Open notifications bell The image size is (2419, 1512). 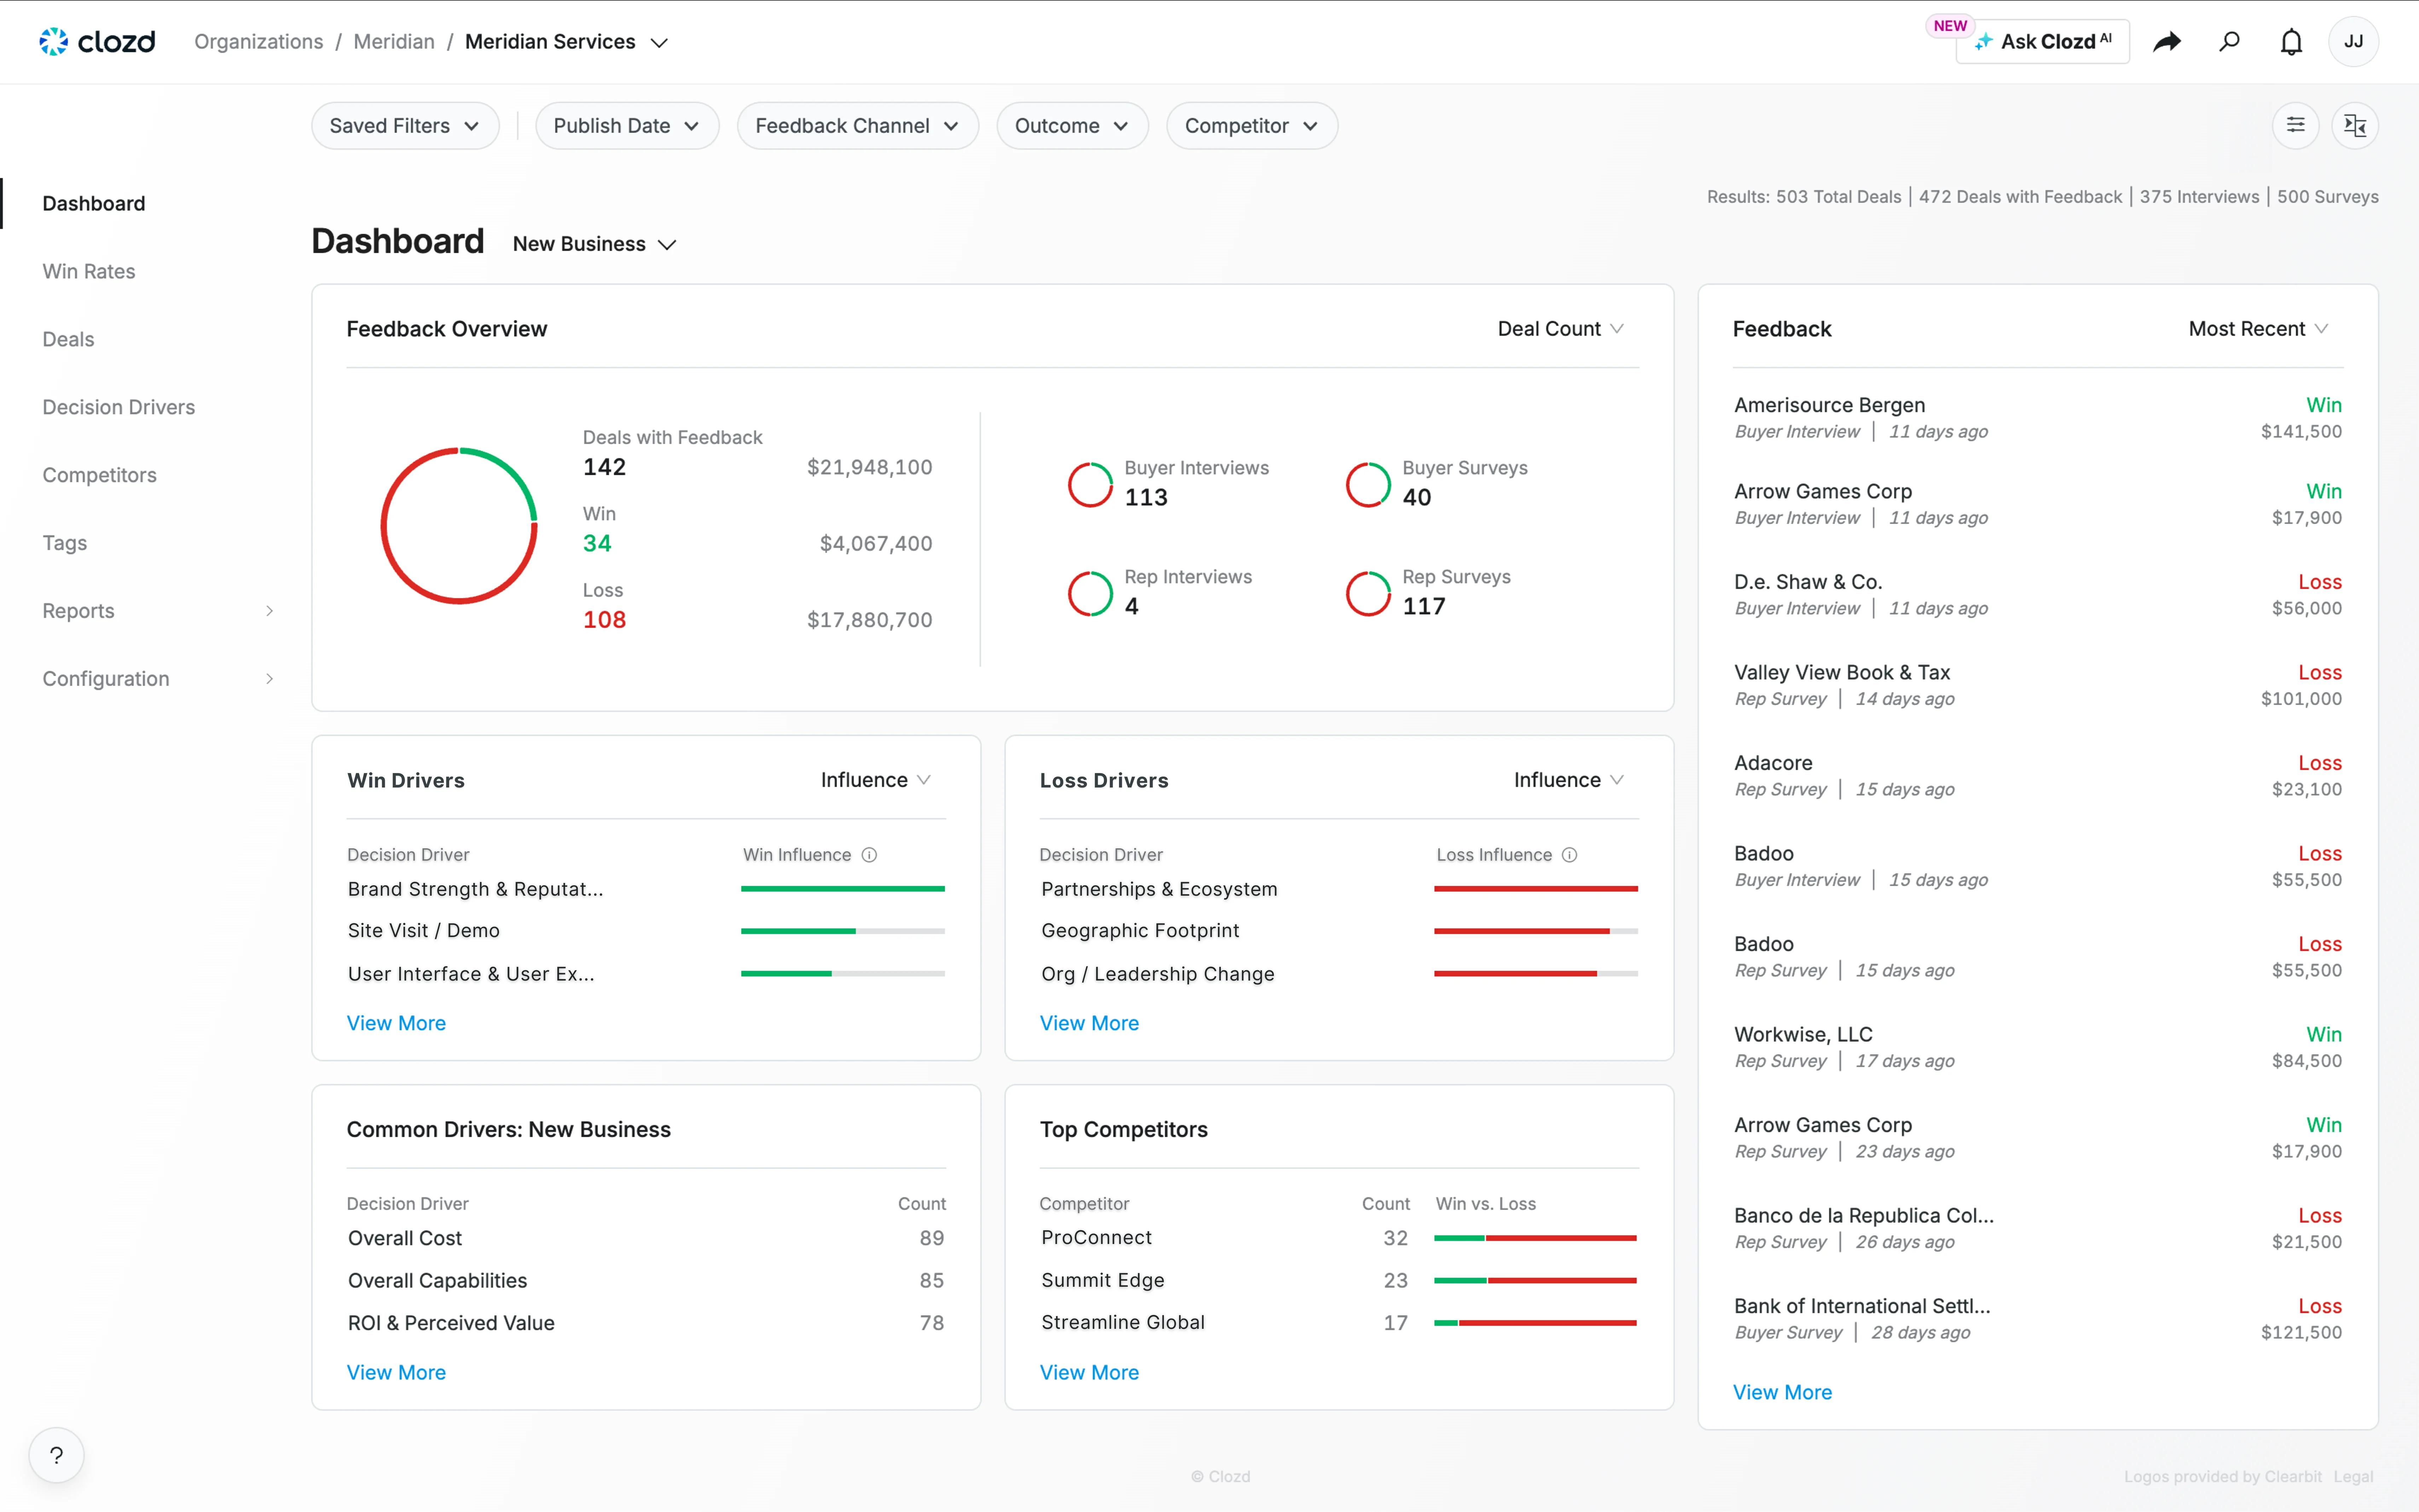[2291, 42]
